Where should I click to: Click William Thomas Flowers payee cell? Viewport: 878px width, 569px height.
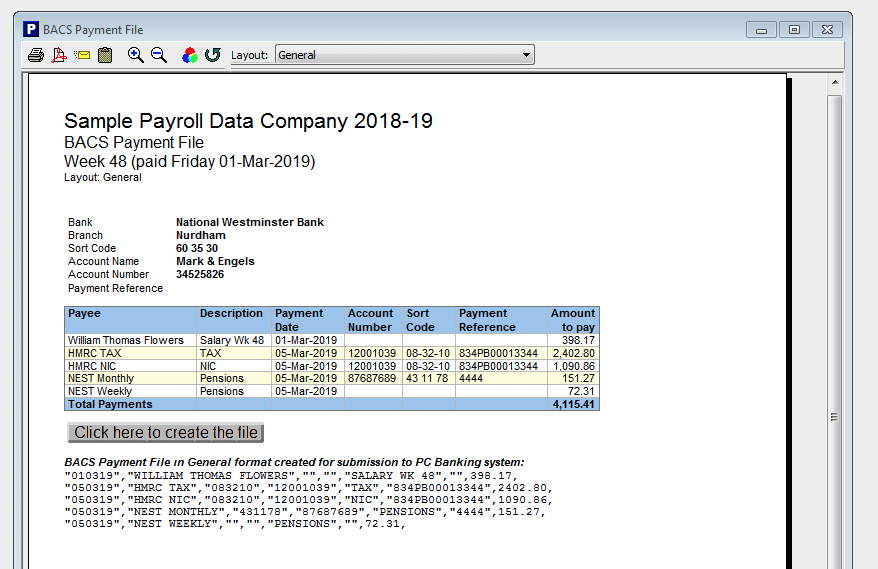click(x=130, y=340)
